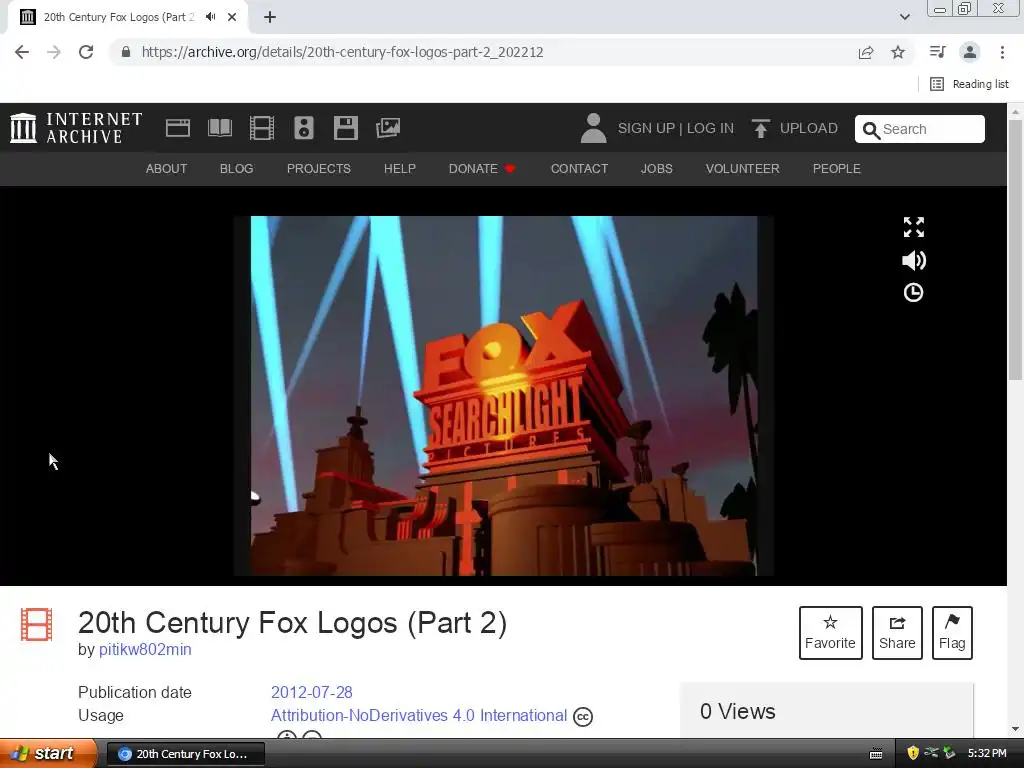Close the 20th Century Fox Logos tab
This screenshot has width=1024, height=768.
pyautogui.click(x=232, y=17)
